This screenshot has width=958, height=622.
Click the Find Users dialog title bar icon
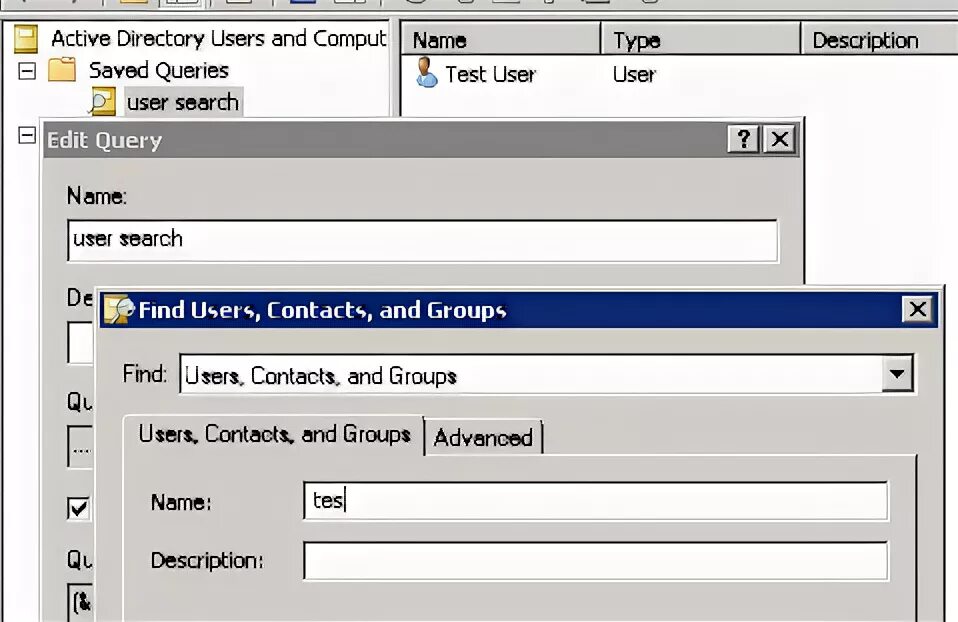pos(119,310)
